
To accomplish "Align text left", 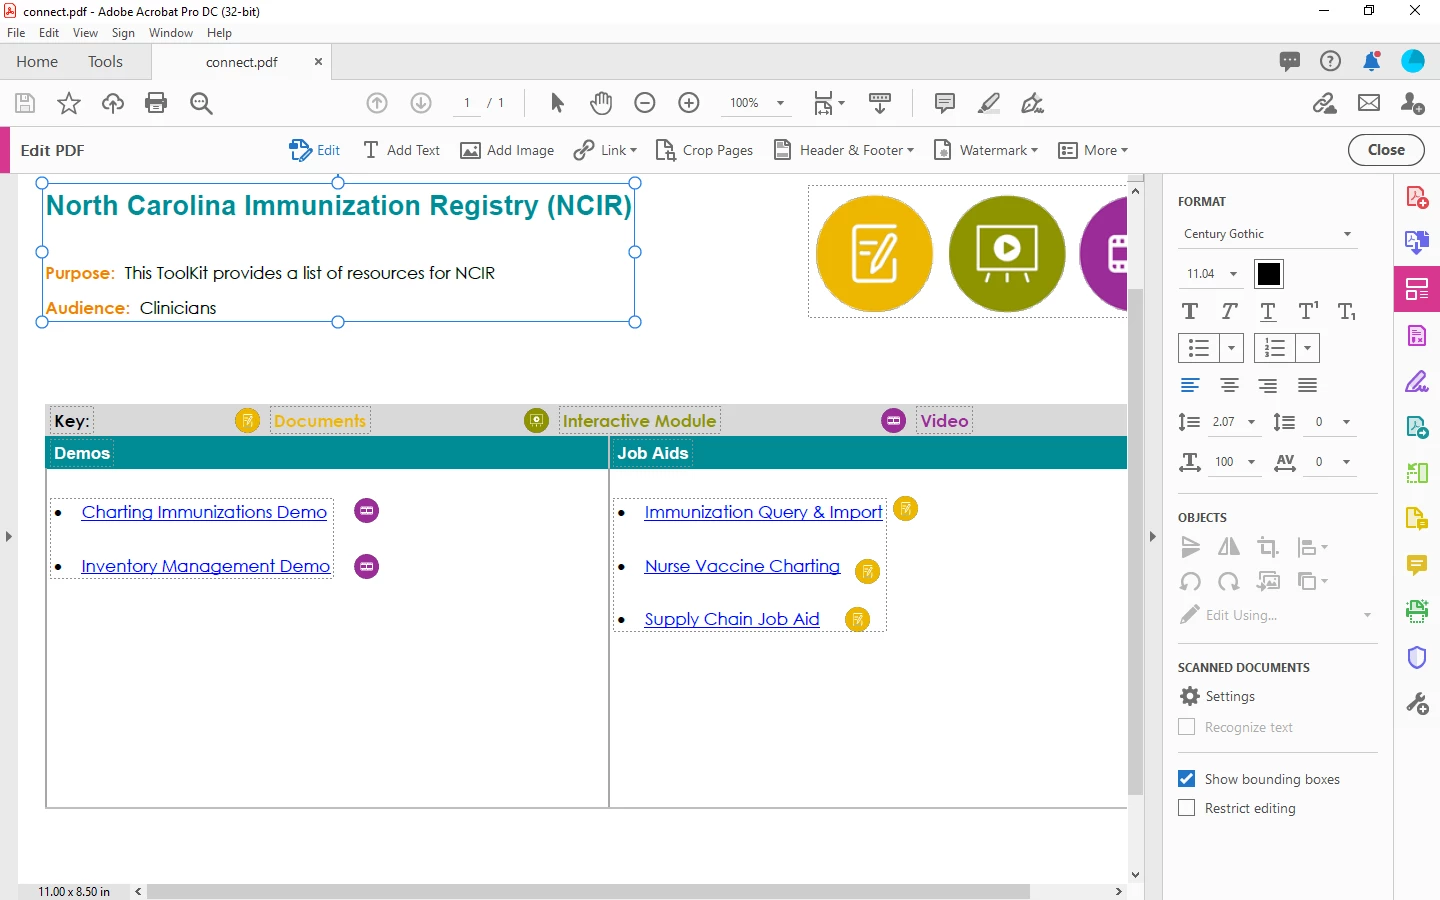I will click(x=1190, y=385).
